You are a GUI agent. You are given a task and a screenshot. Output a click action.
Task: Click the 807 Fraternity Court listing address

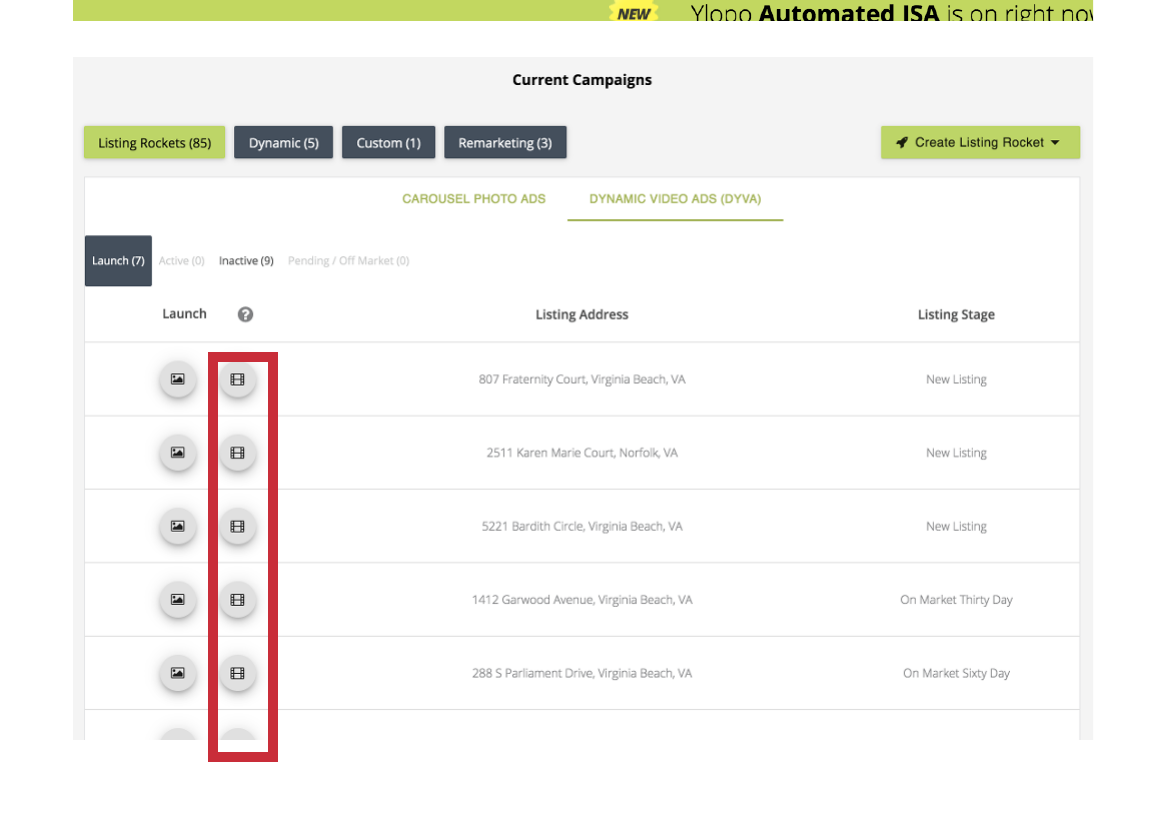pyautogui.click(x=581, y=380)
